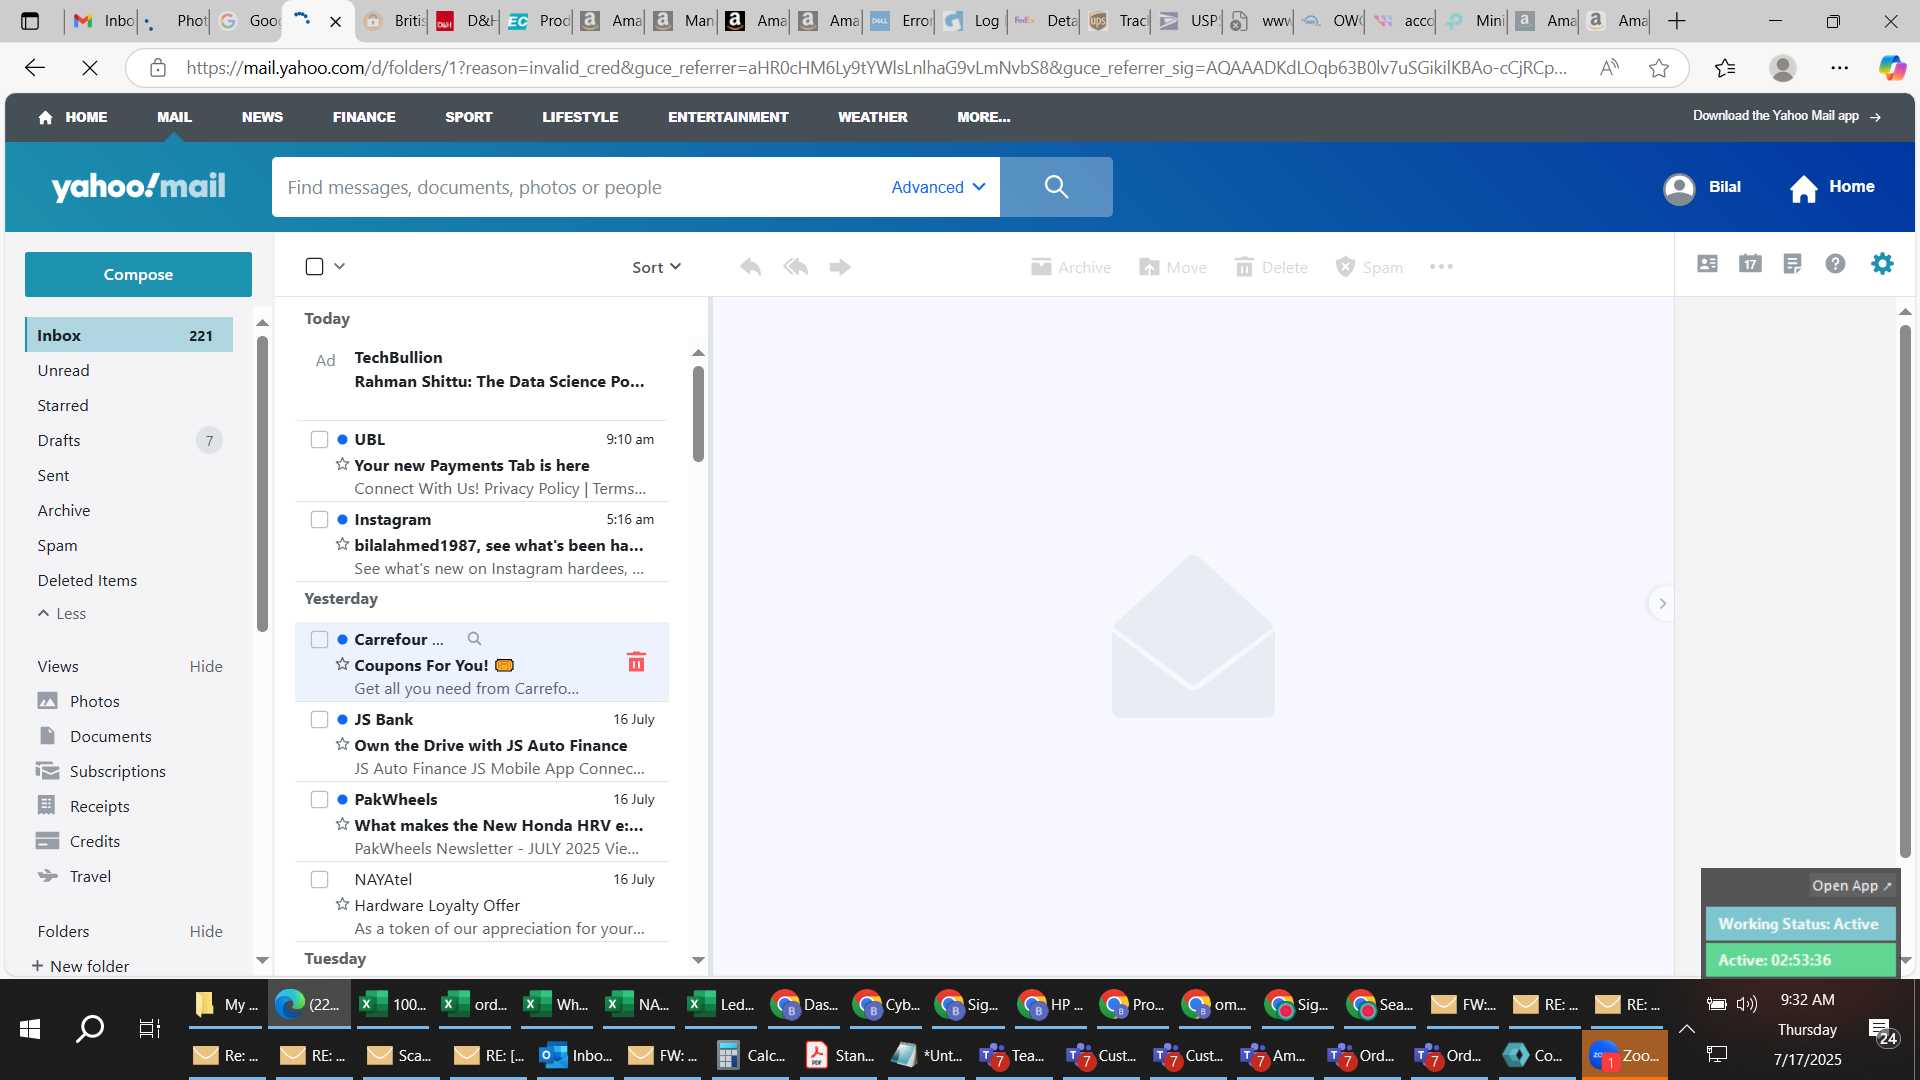This screenshot has height=1080, width=1920.
Task: Open the Receipts view
Action: pyautogui.click(x=83, y=806)
